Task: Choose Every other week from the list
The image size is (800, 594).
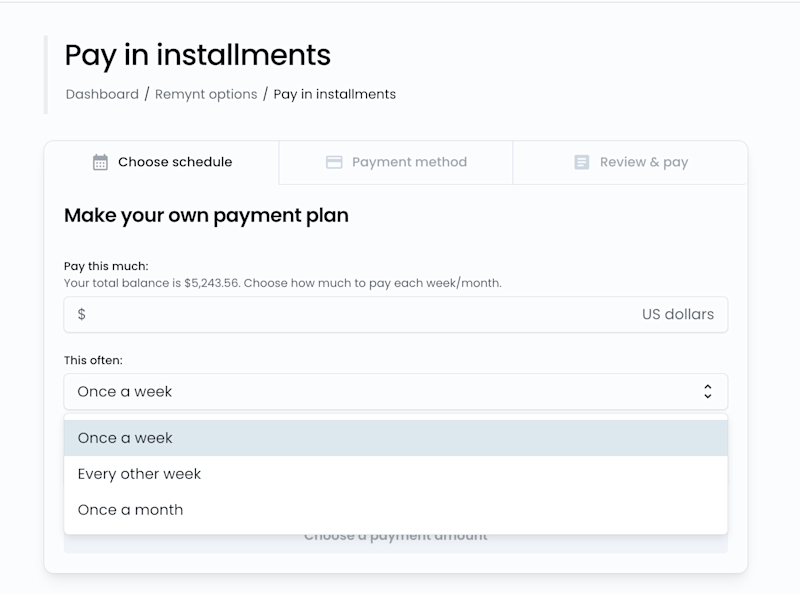Action: coord(396,474)
